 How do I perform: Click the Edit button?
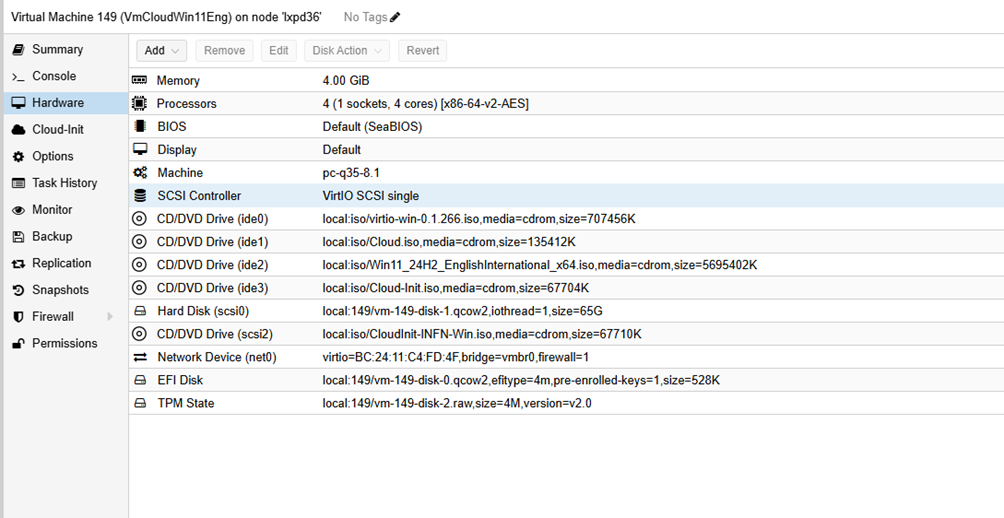[x=279, y=51]
